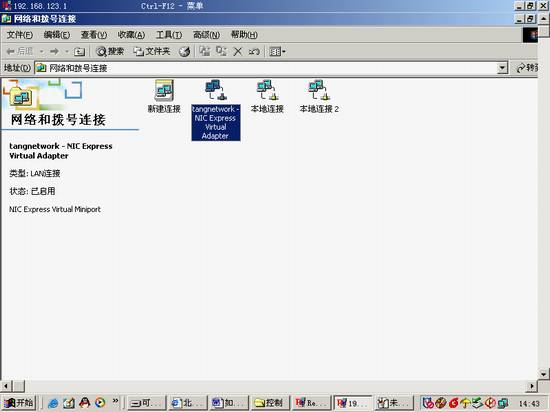Click the 开始 Start button
The image size is (550, 412).
19,403
